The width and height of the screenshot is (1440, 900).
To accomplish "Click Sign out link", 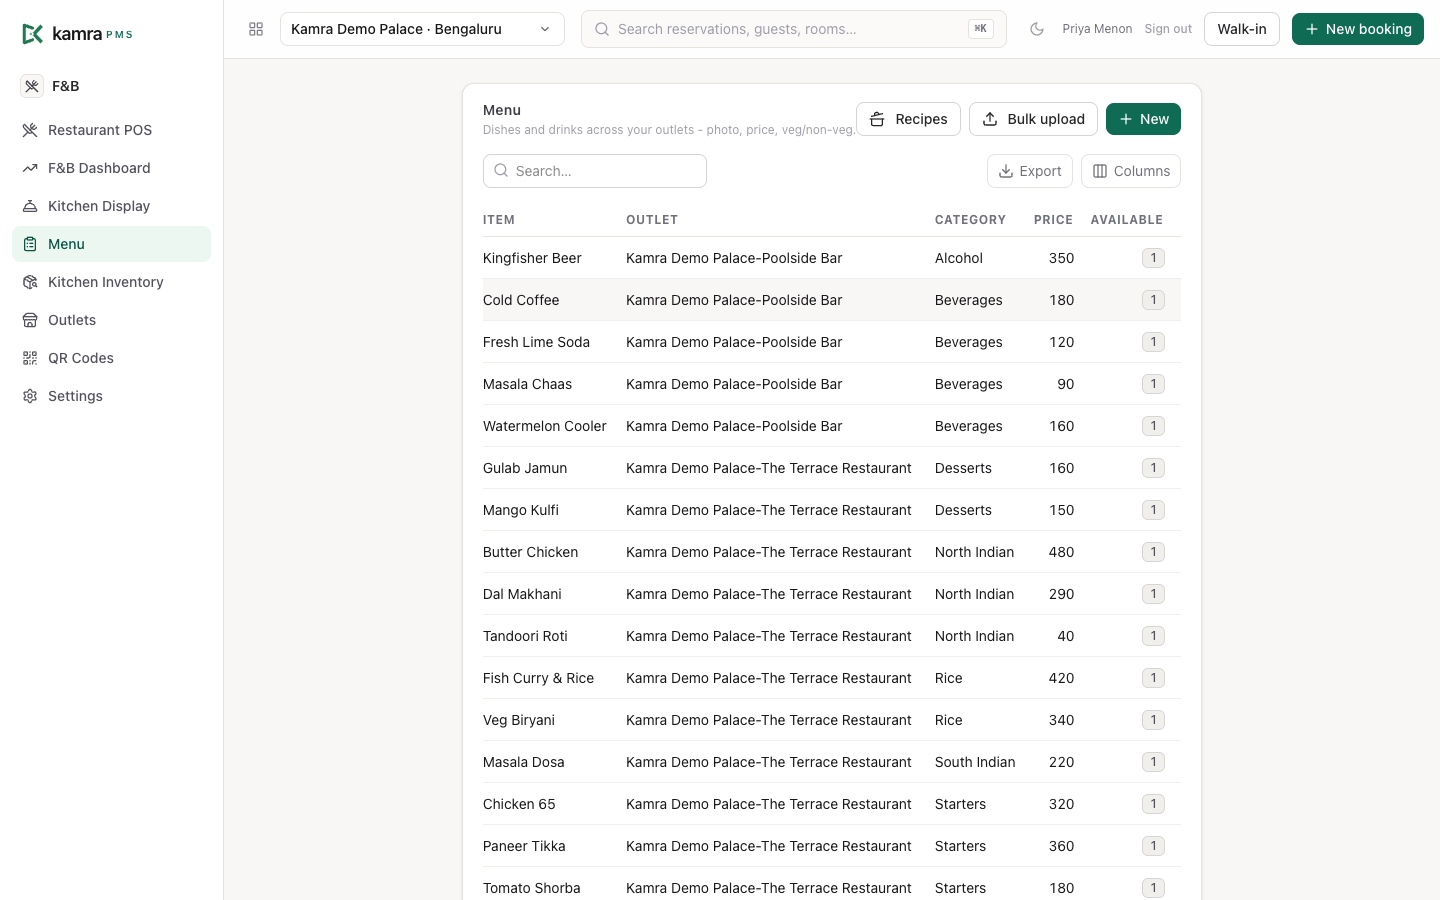I will (1168, 29).
